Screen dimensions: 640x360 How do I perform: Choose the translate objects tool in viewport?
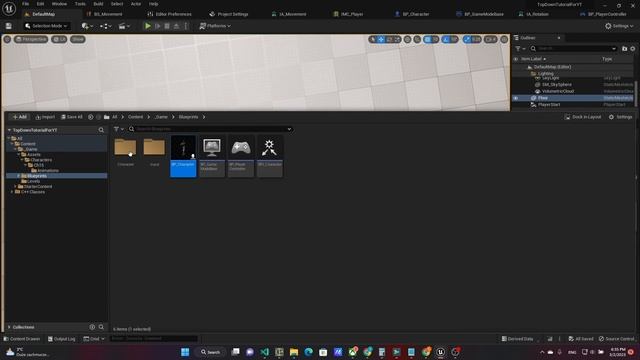[381, 40]
